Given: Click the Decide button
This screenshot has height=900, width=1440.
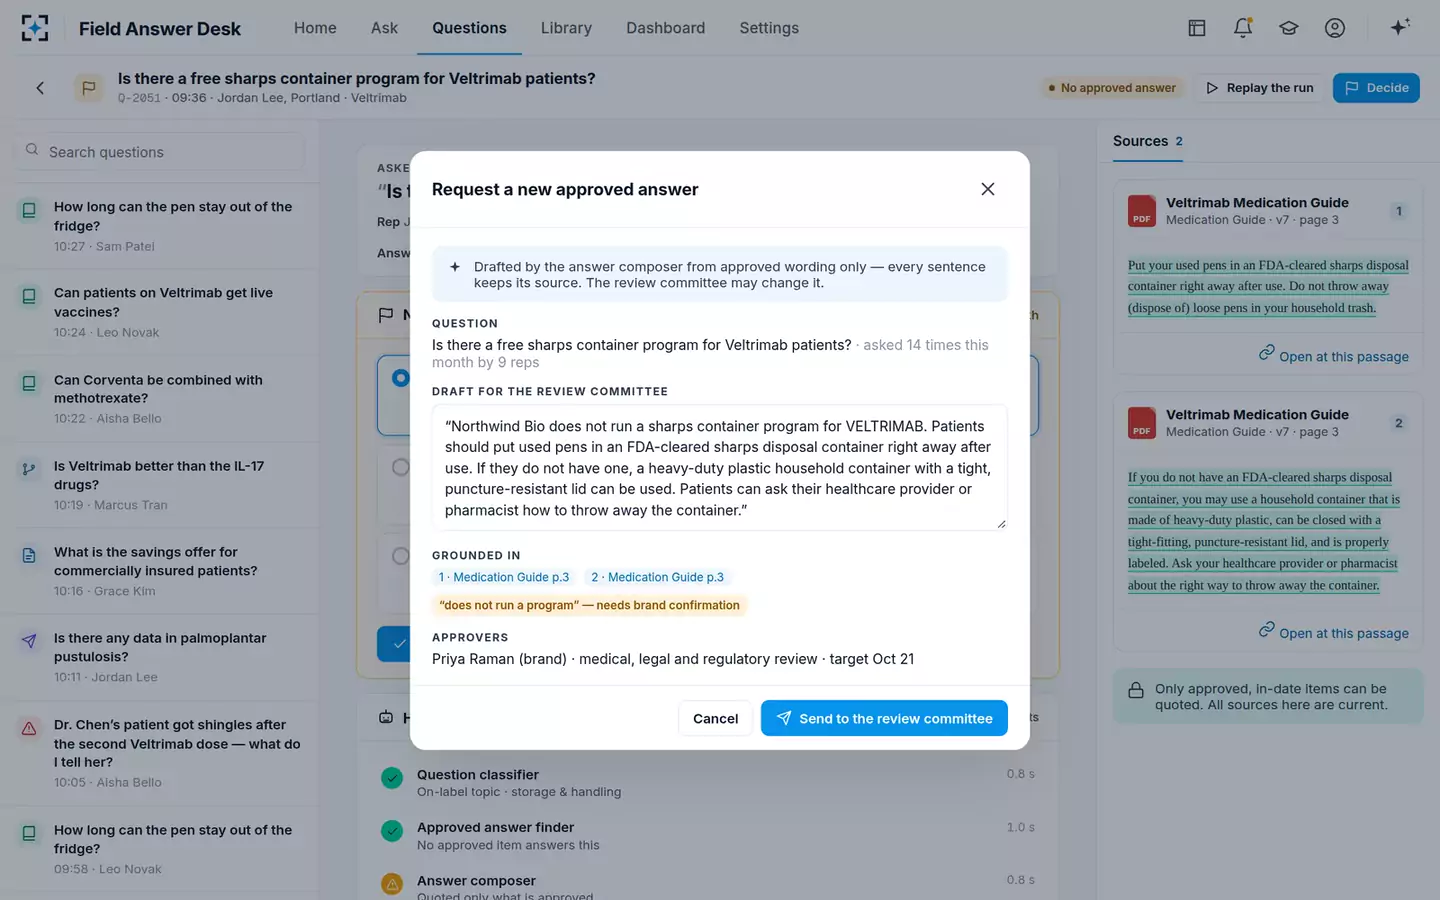Looking at the screenshot, I should click(x=1376, y=88).
